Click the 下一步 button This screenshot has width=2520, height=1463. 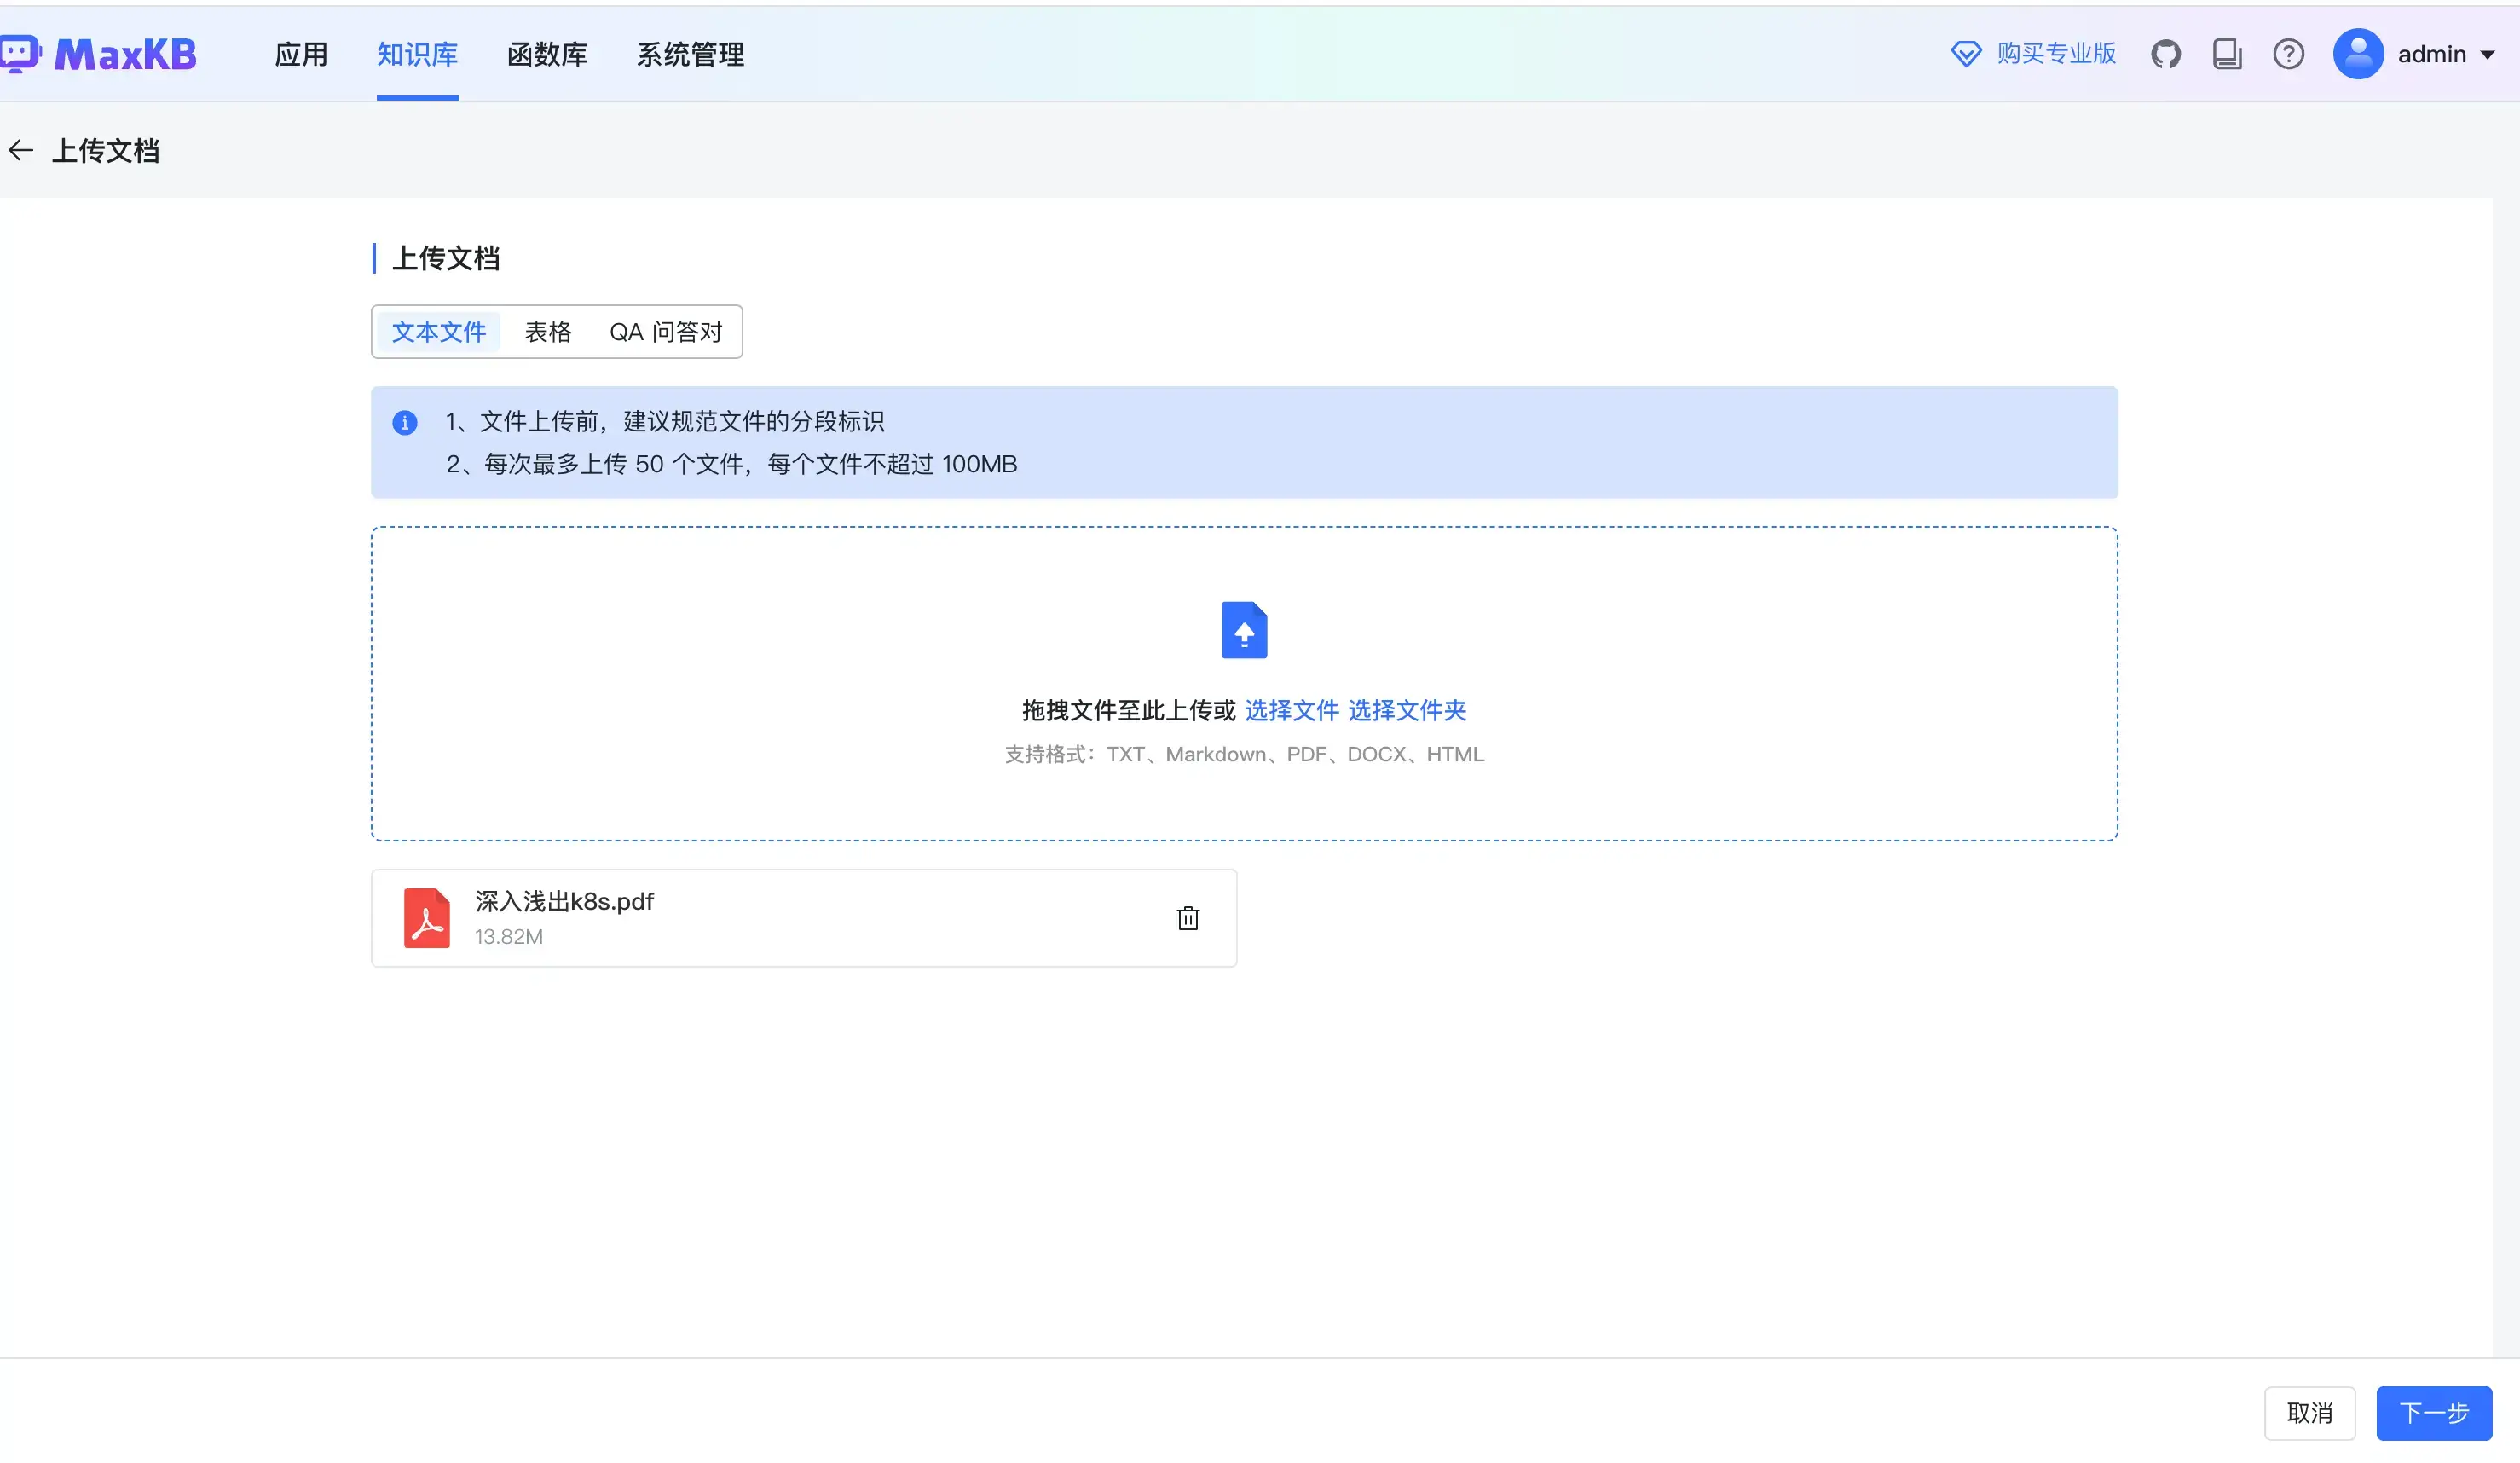[x=2433, y=1413]
